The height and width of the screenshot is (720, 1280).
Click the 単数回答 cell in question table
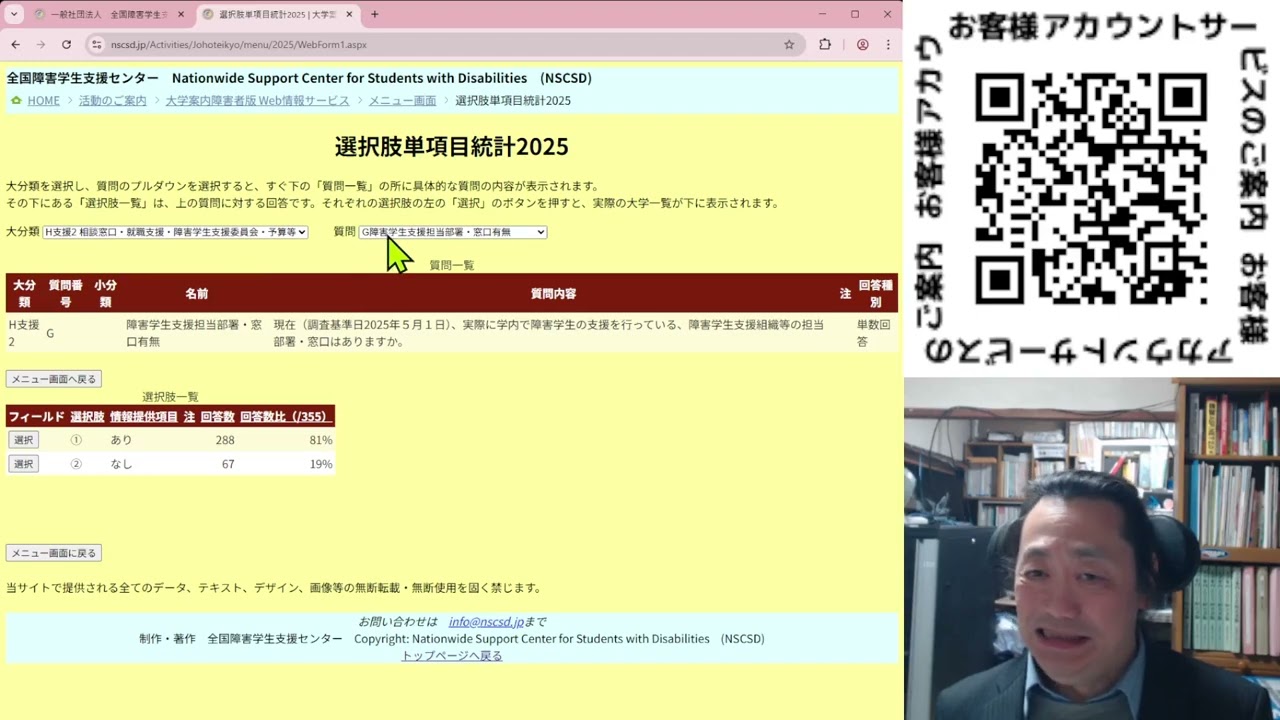875,333
